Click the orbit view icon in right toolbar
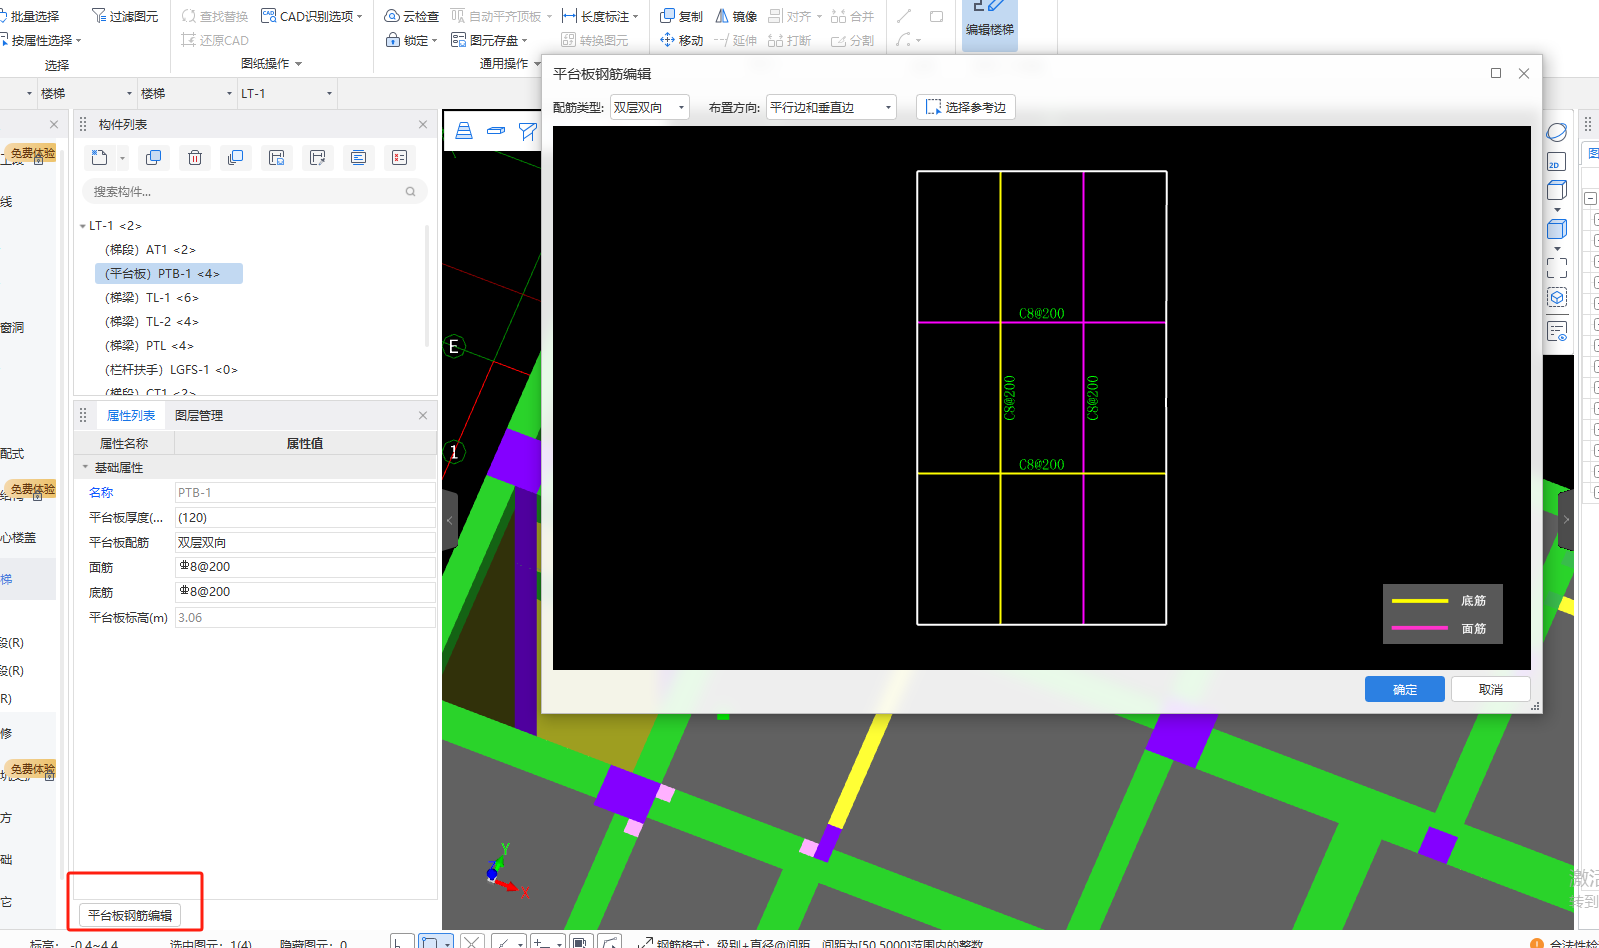Viewport: 1599px width, 948px height. (1557, 132)
